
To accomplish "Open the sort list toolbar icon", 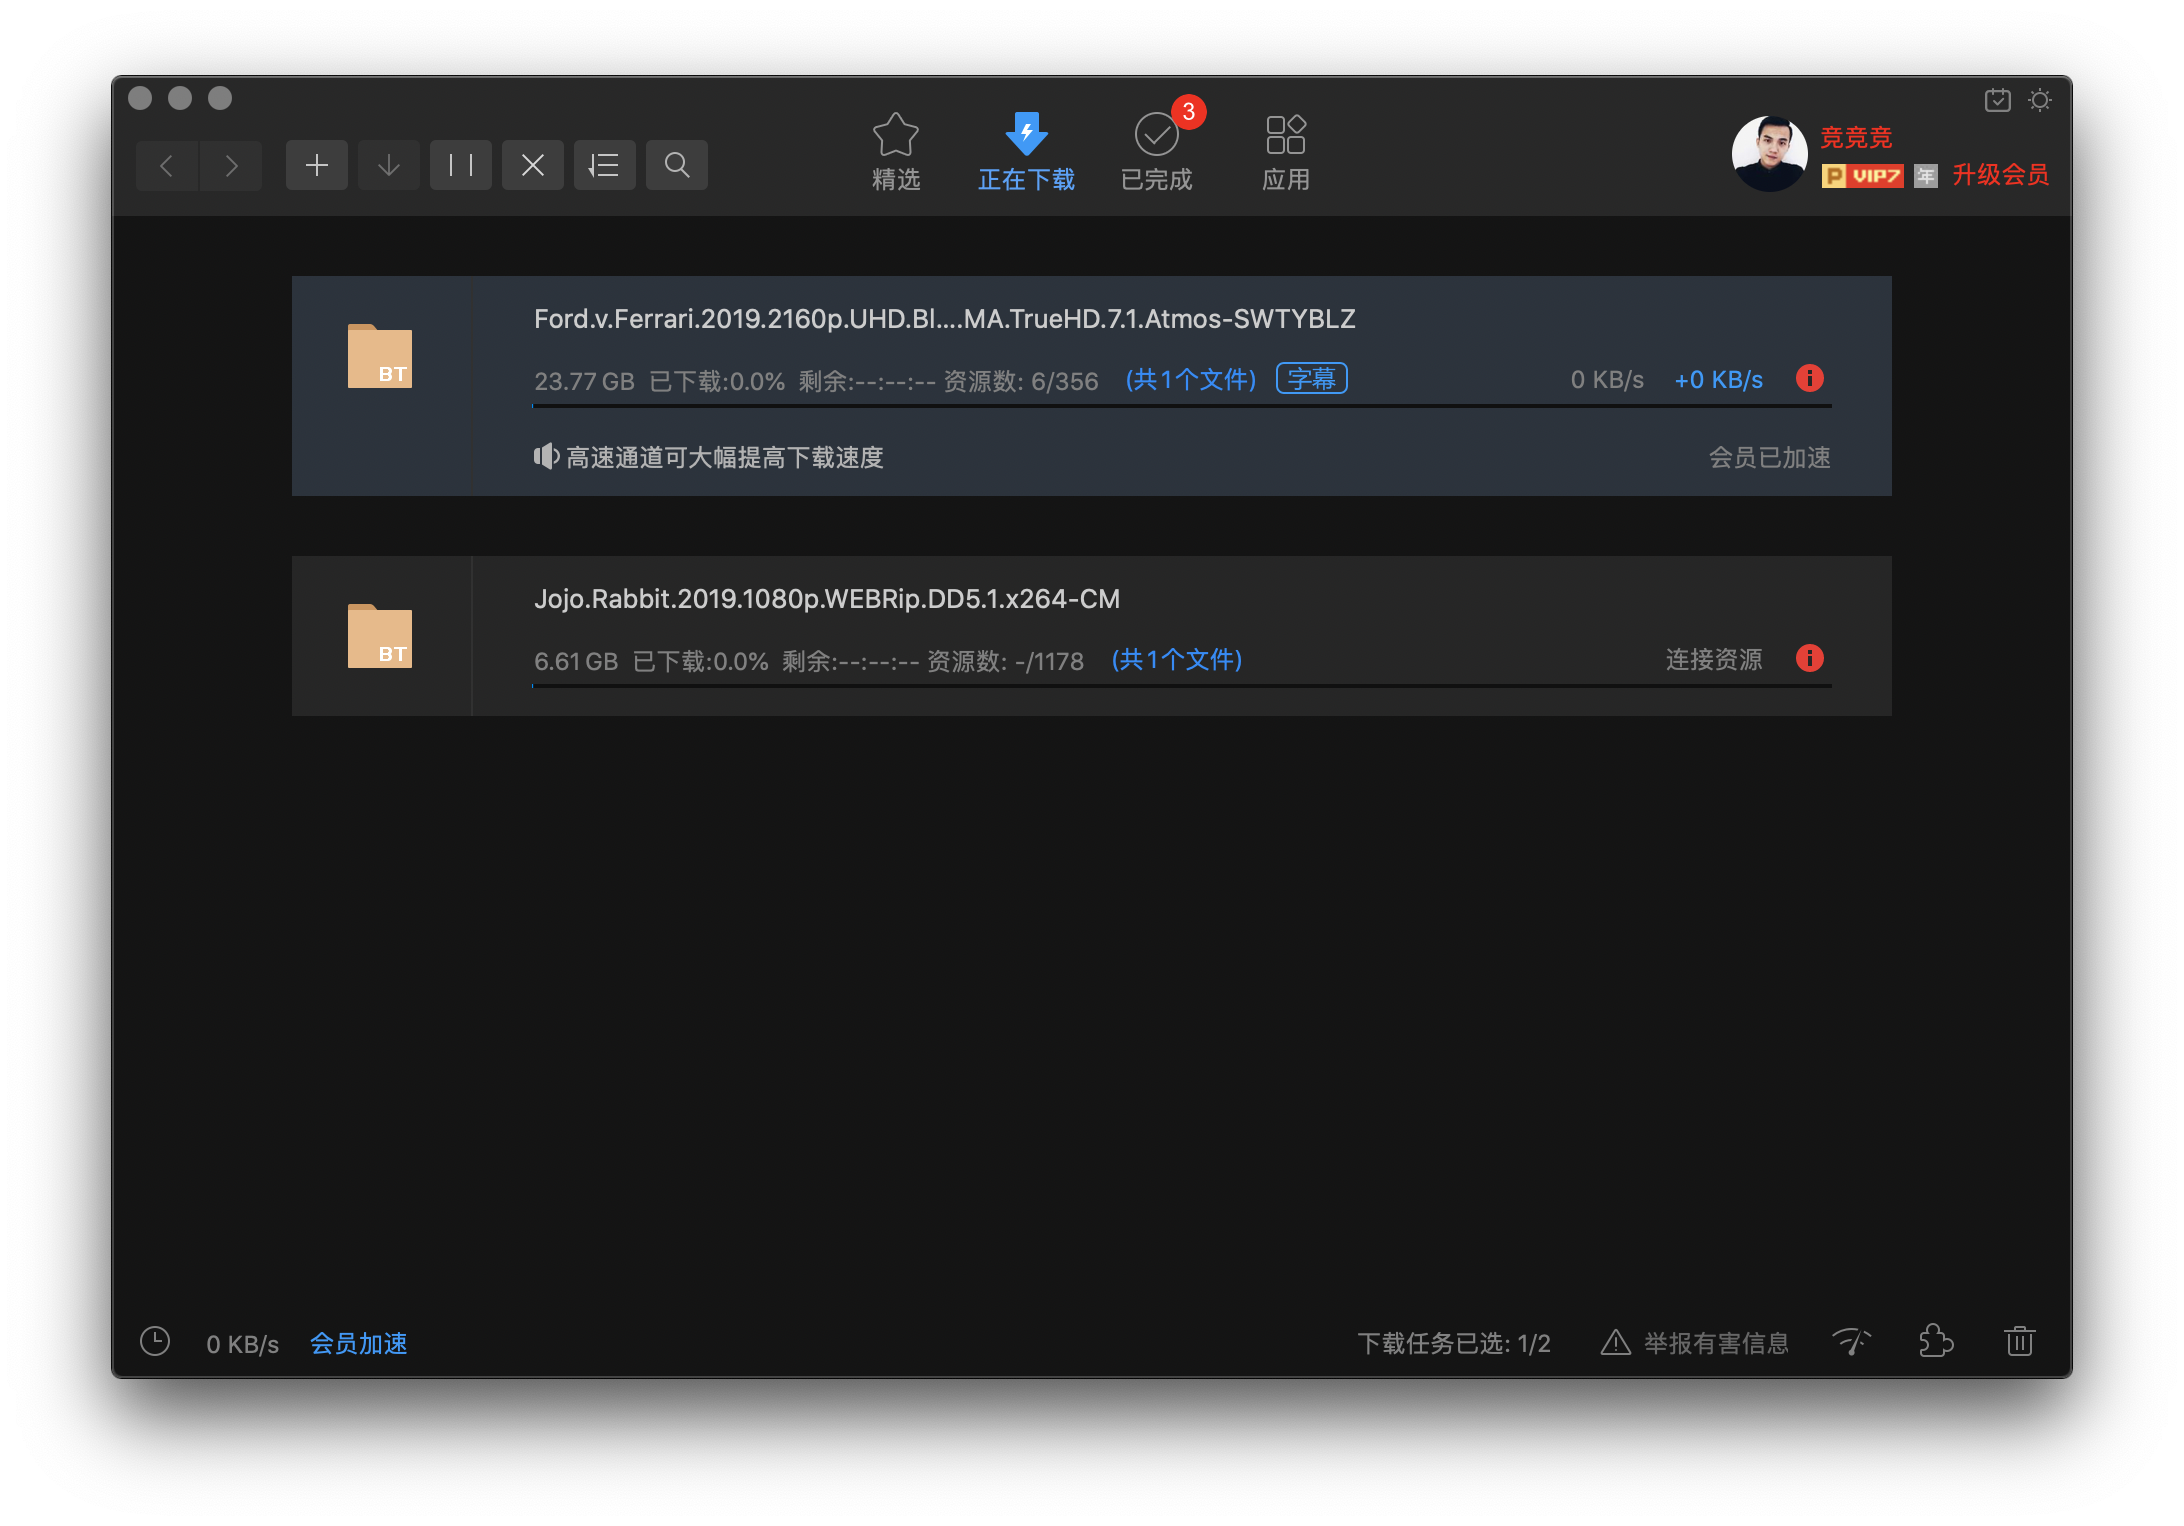I will click(x=604, y=165).
